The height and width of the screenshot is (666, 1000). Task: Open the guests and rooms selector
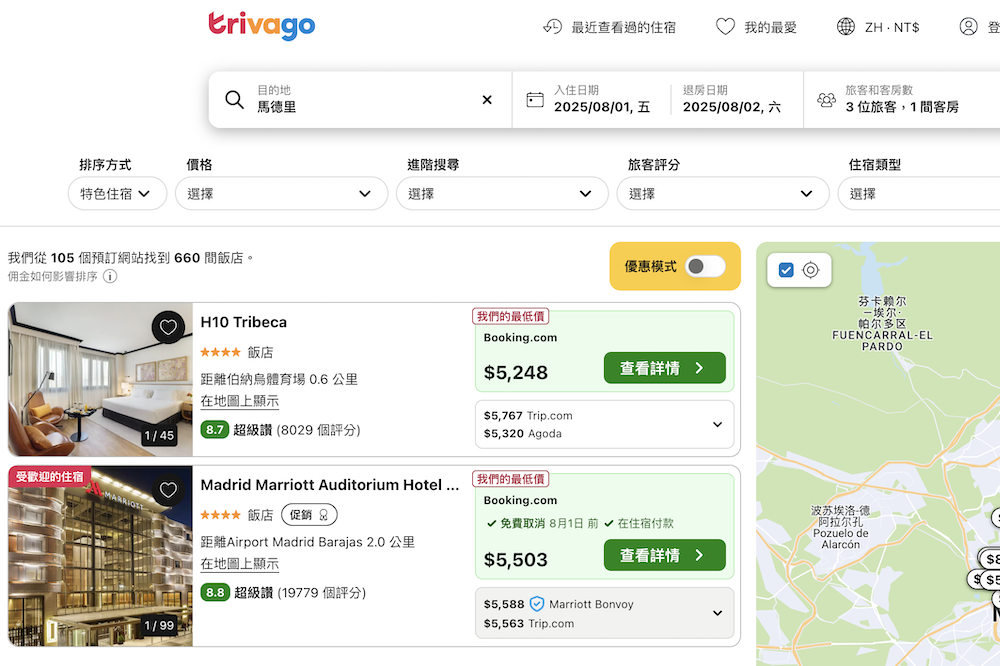pyautogui.click(x=900, y=99)
